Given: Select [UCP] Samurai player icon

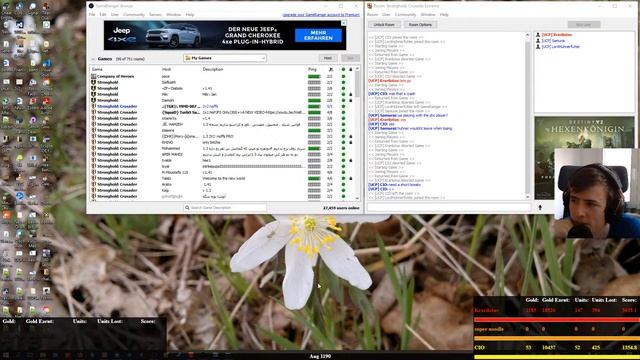Looking at the screenshot, I should click(x=538, y=41).
